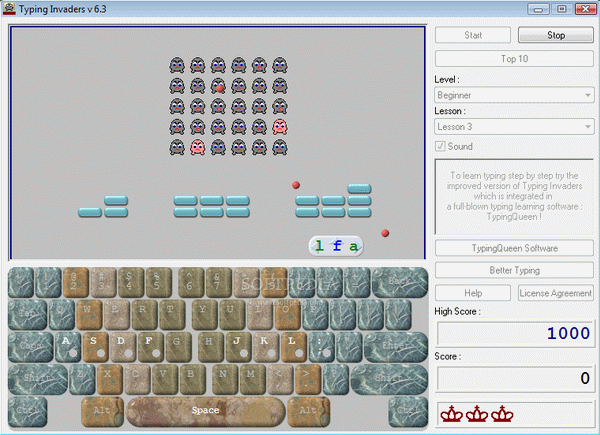Click the Start button
The height and width of the screenshot is (435, 600).
[473, 35]
